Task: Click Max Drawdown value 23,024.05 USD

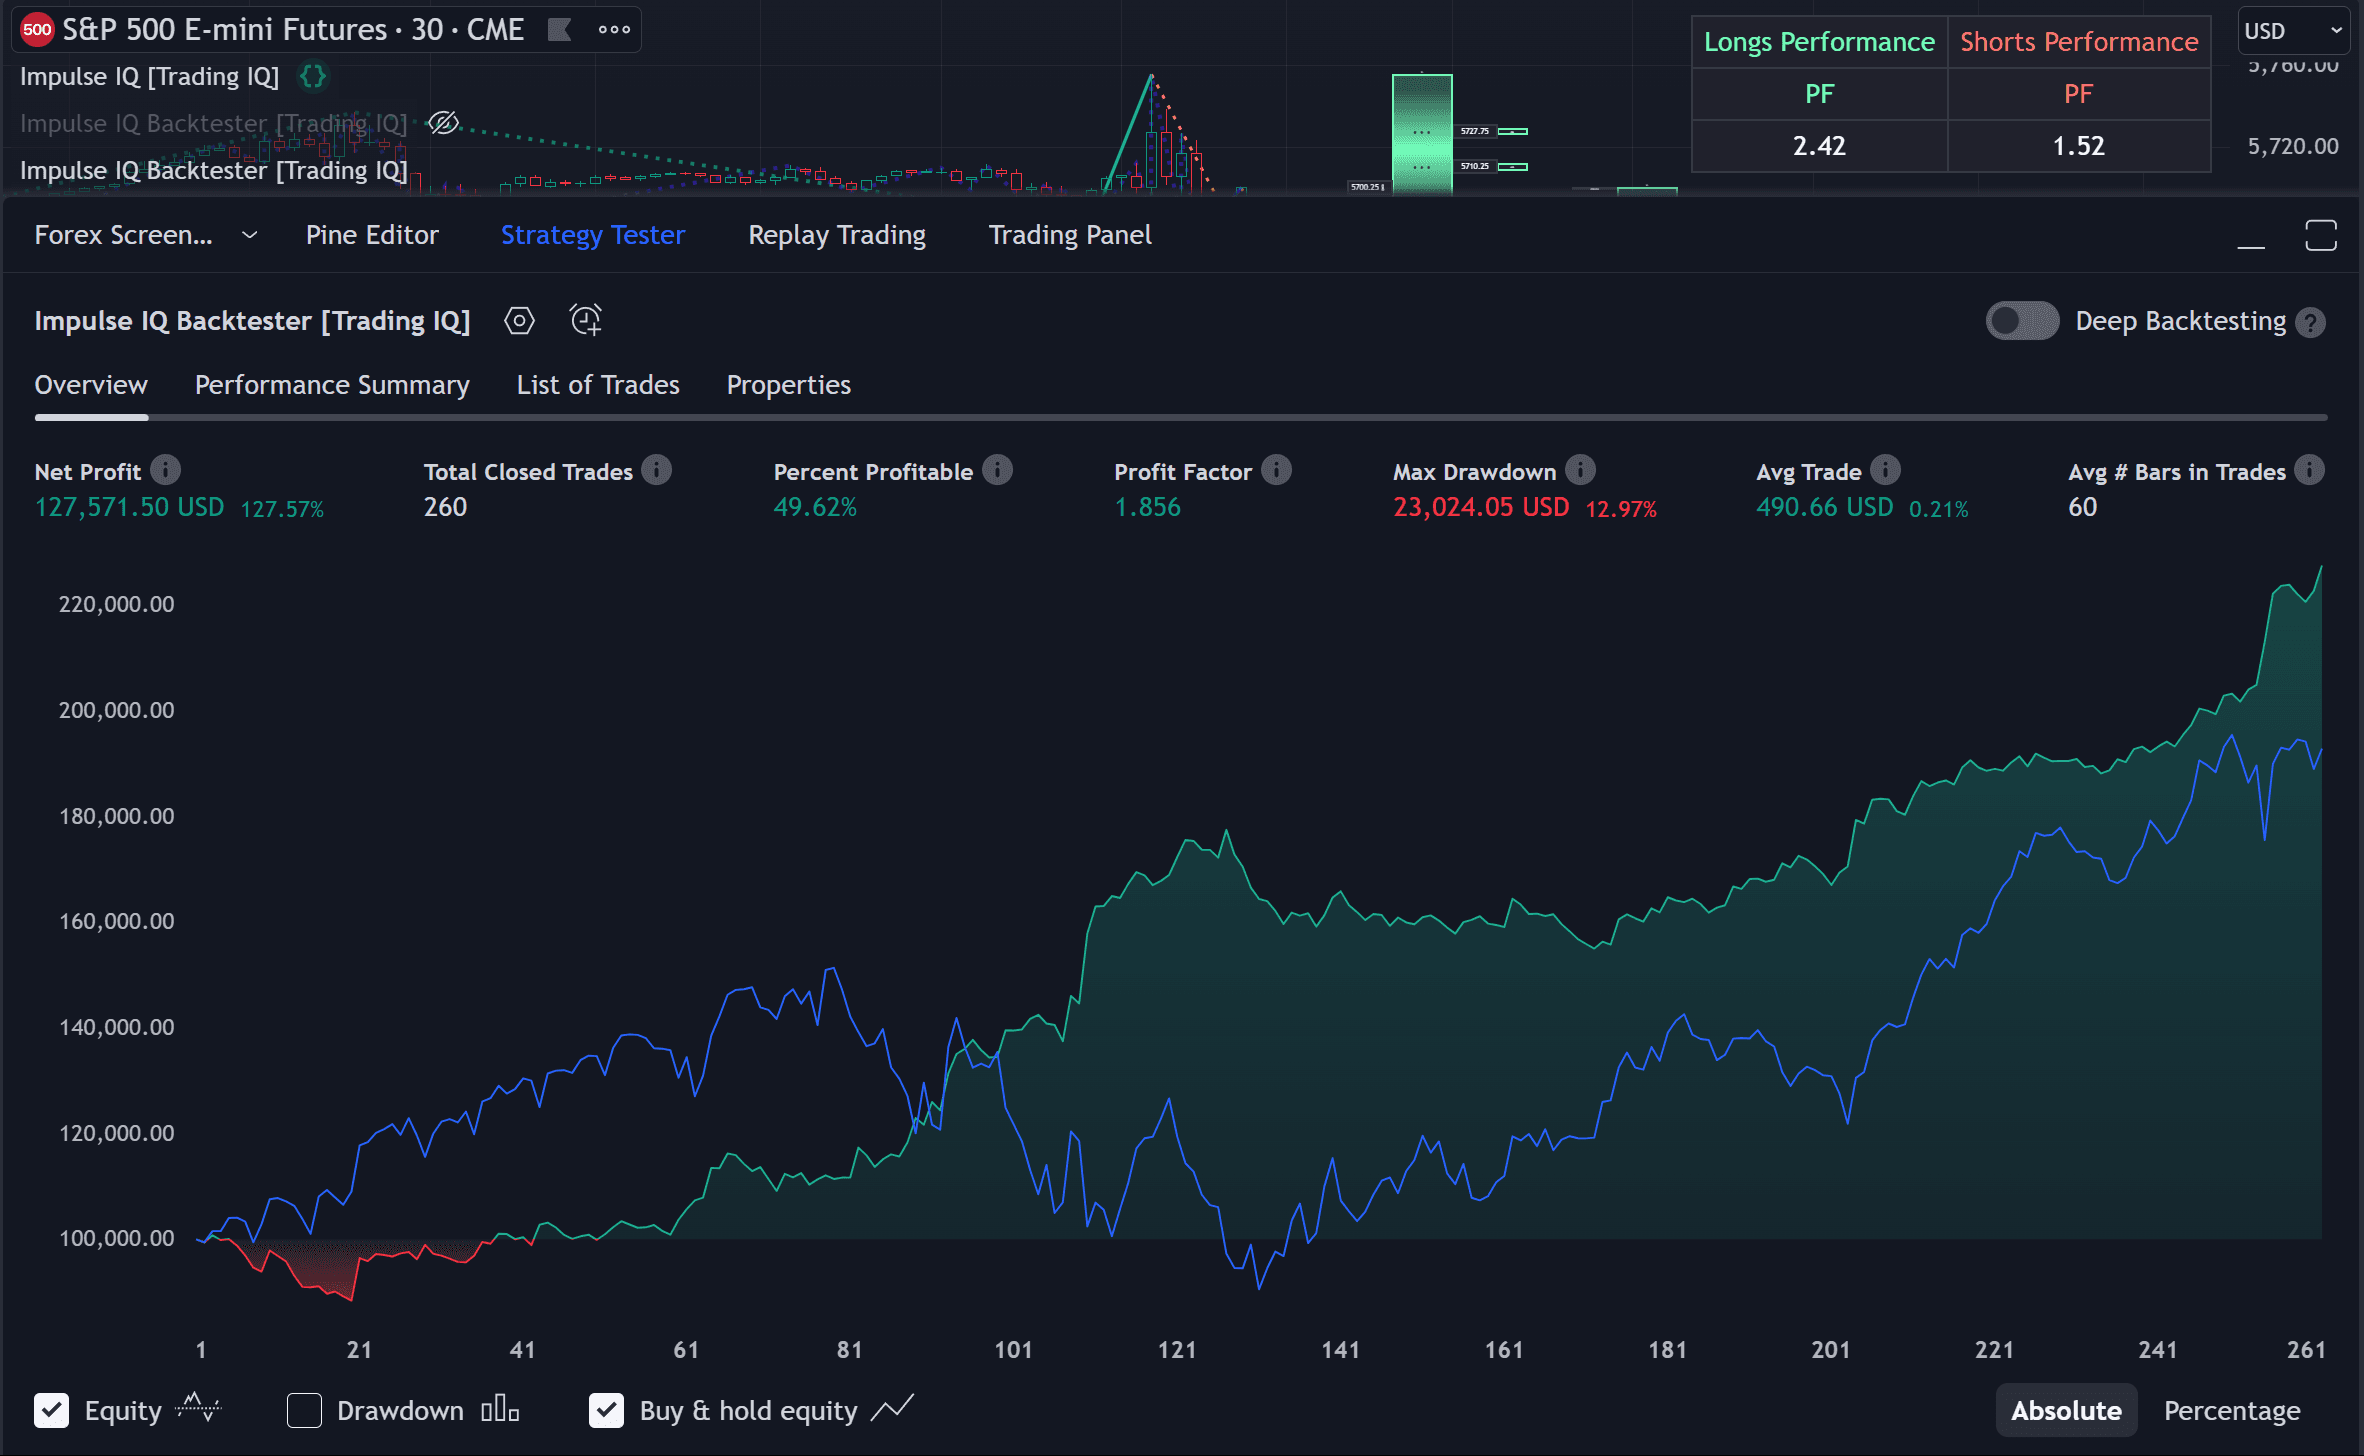Action: tap(1481, 507)
